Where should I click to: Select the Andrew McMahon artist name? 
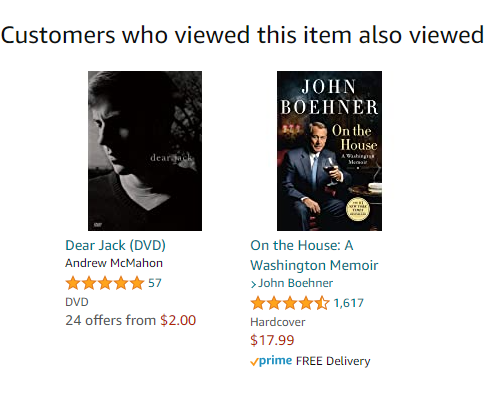coord(114,263)
